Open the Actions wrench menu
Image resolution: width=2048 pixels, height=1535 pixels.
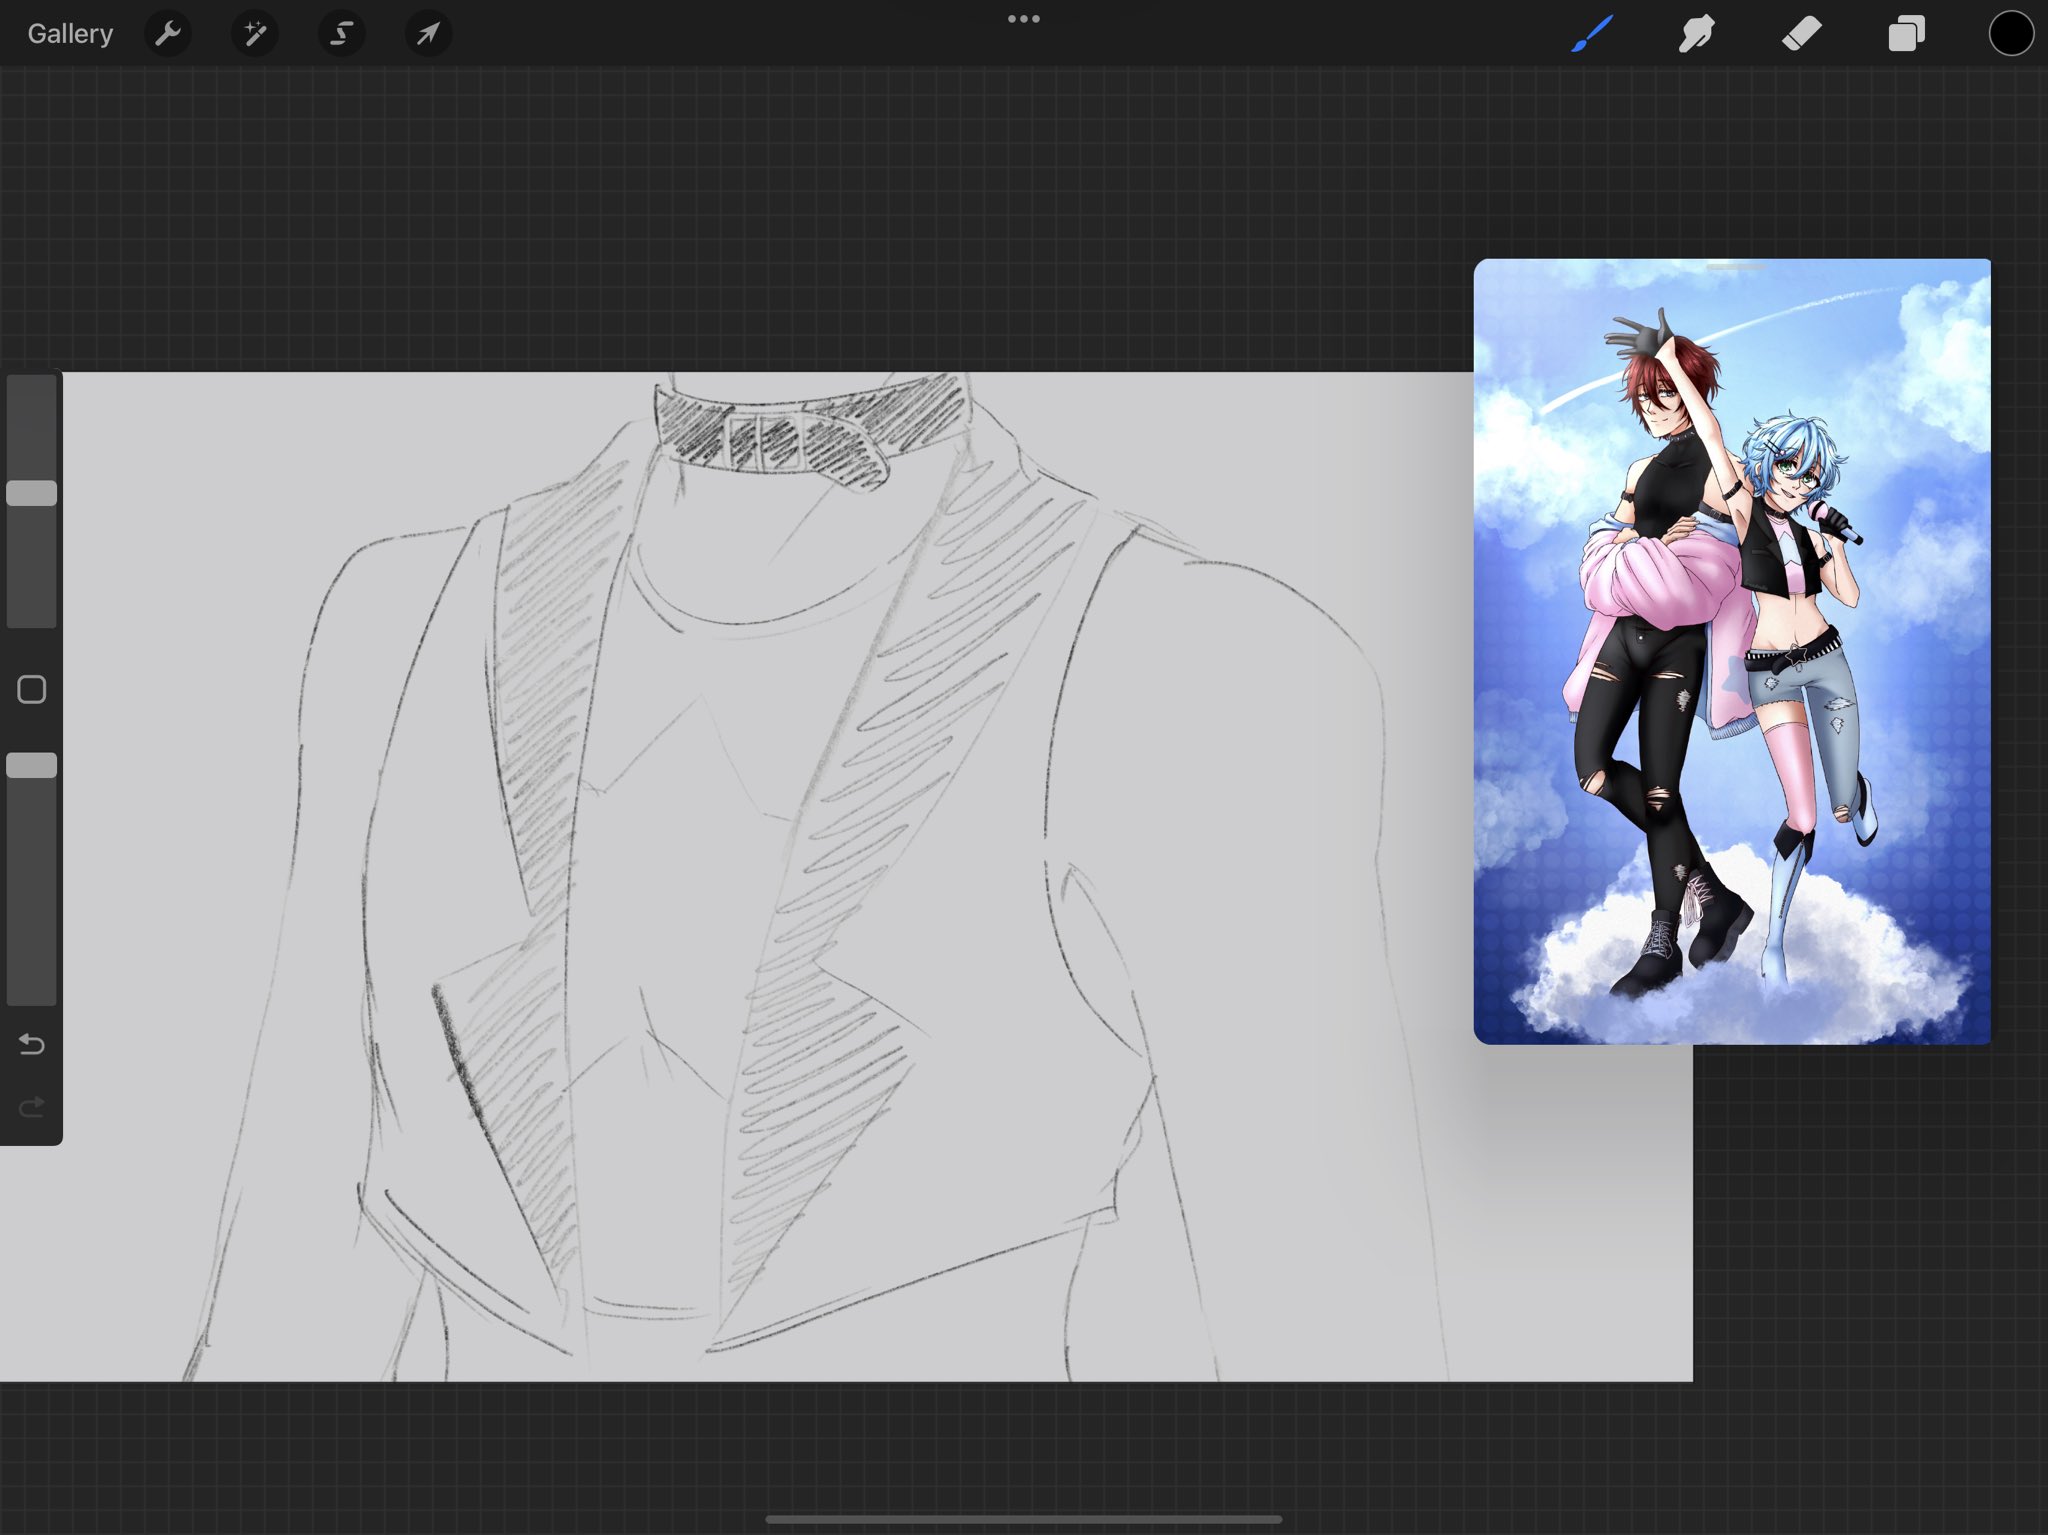pyautogui.click(x=168, y=34)
